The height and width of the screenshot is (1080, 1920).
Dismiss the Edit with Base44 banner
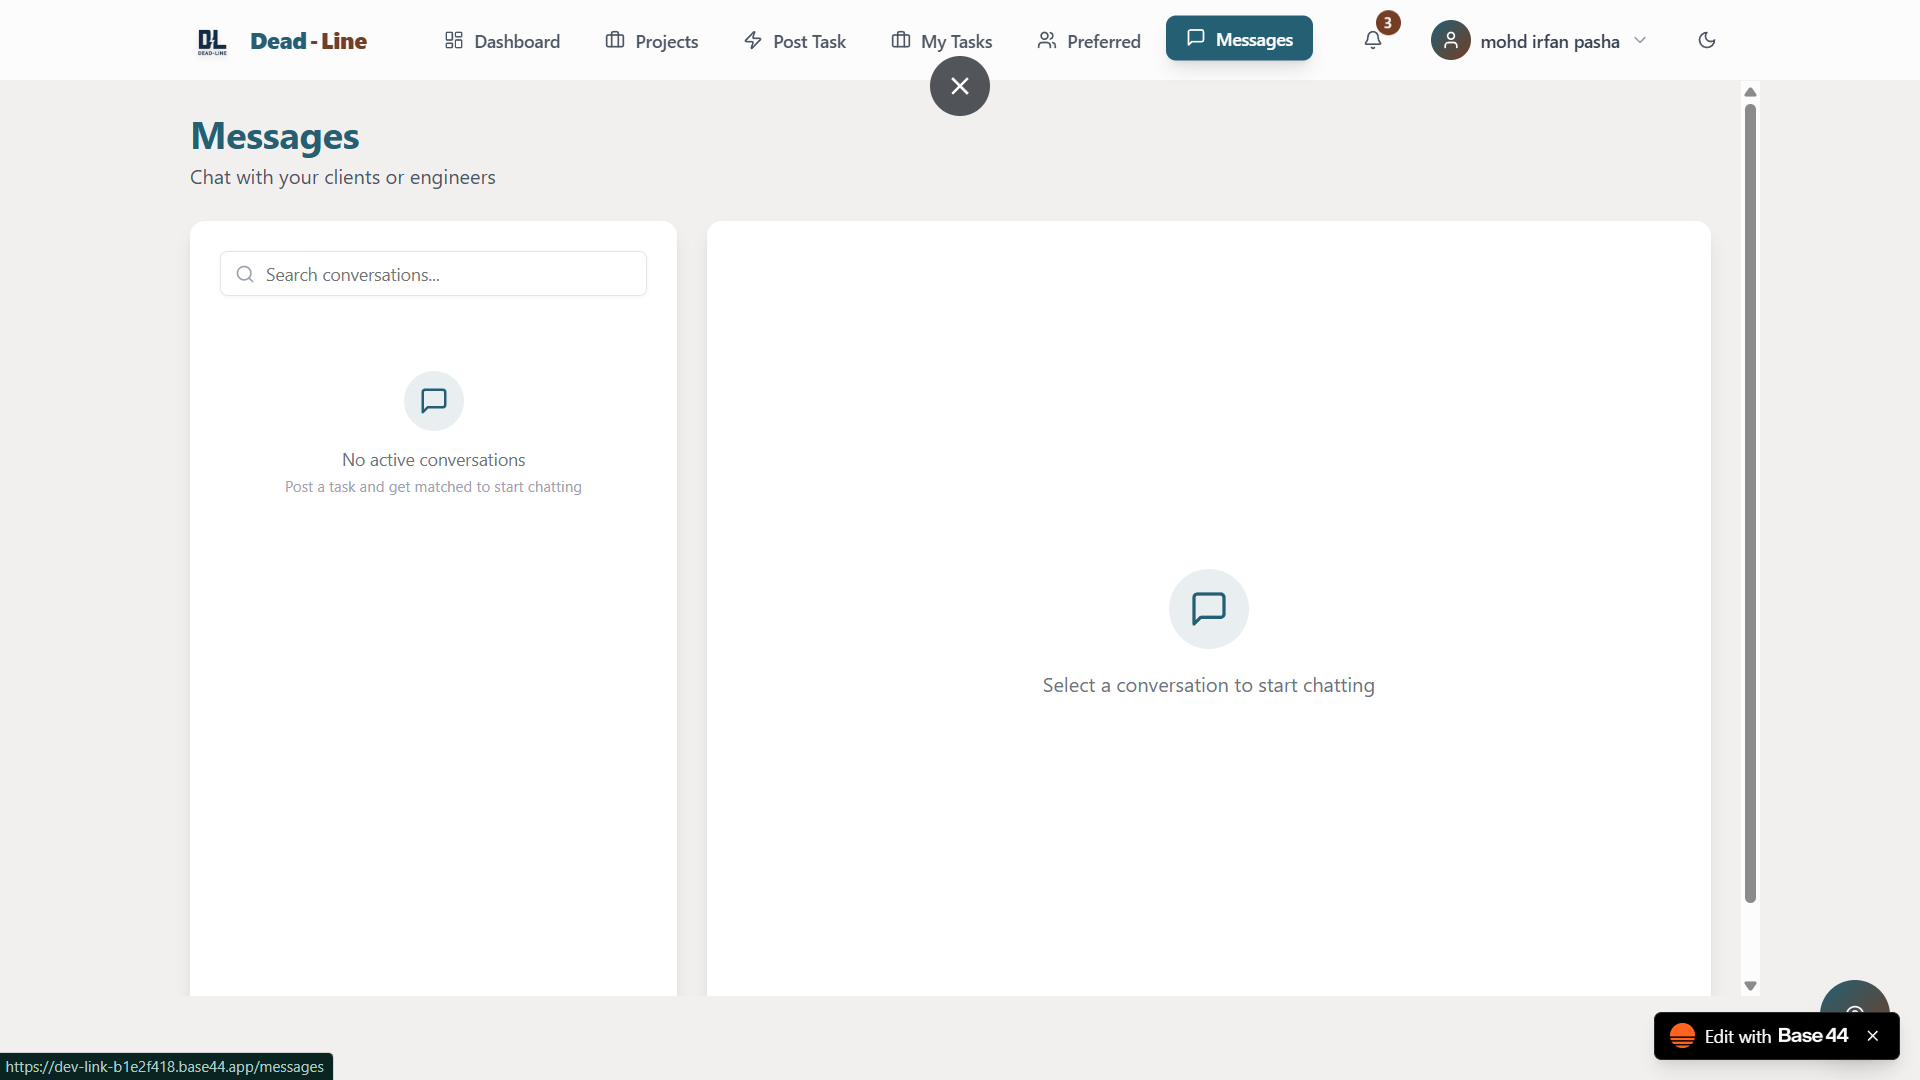(1873, 1036)
